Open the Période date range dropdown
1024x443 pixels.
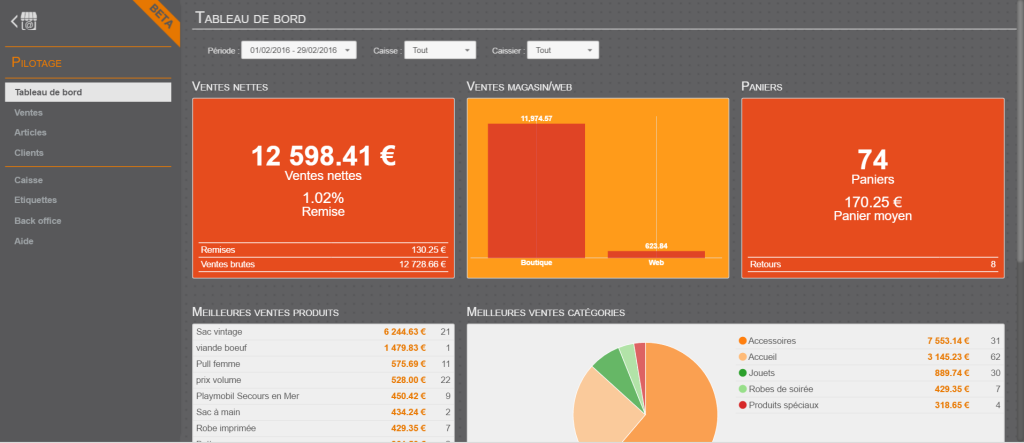click(x=300, y=50)
